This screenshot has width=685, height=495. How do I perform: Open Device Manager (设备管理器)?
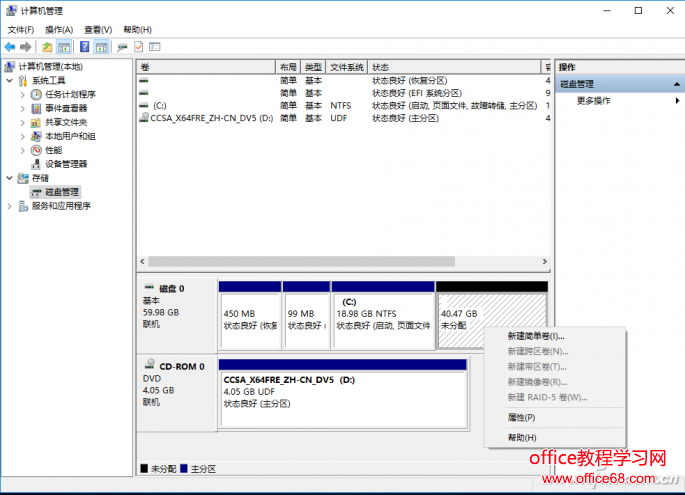click(66, 164)
